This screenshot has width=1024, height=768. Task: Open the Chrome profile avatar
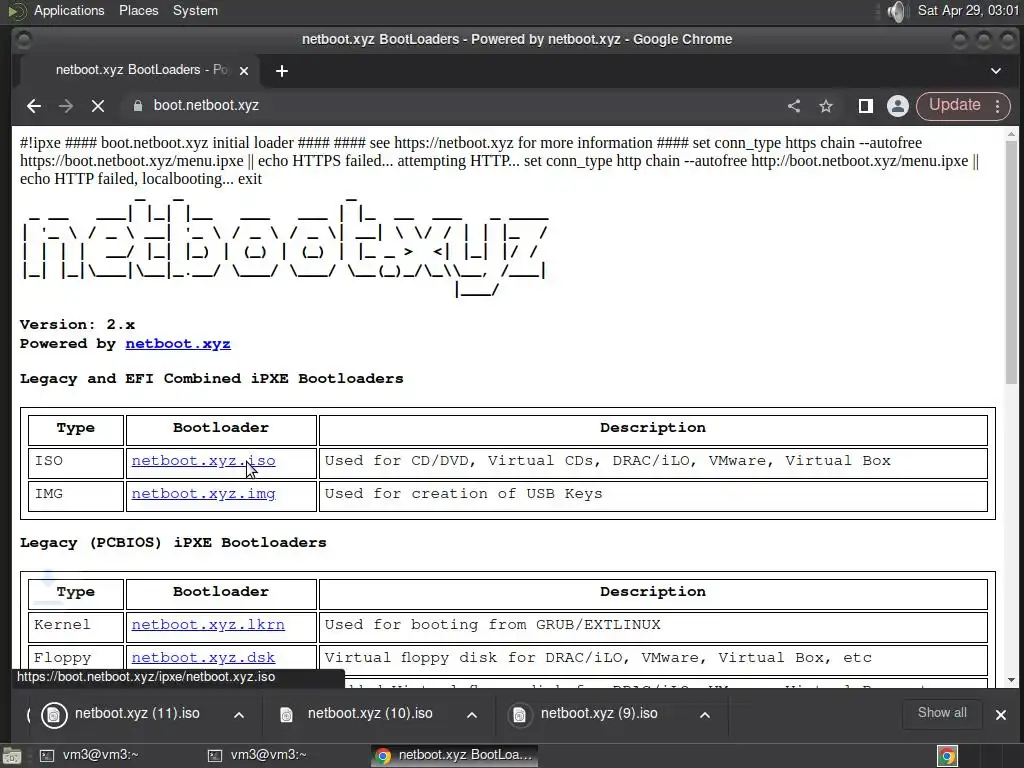click(x=898, y=106)
